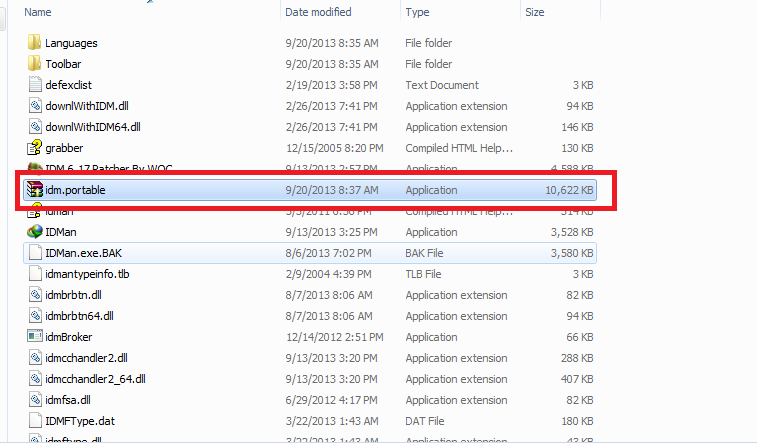Click the 180 KB size value
Viewport: 757px width, 443px height.
[577, 421]
